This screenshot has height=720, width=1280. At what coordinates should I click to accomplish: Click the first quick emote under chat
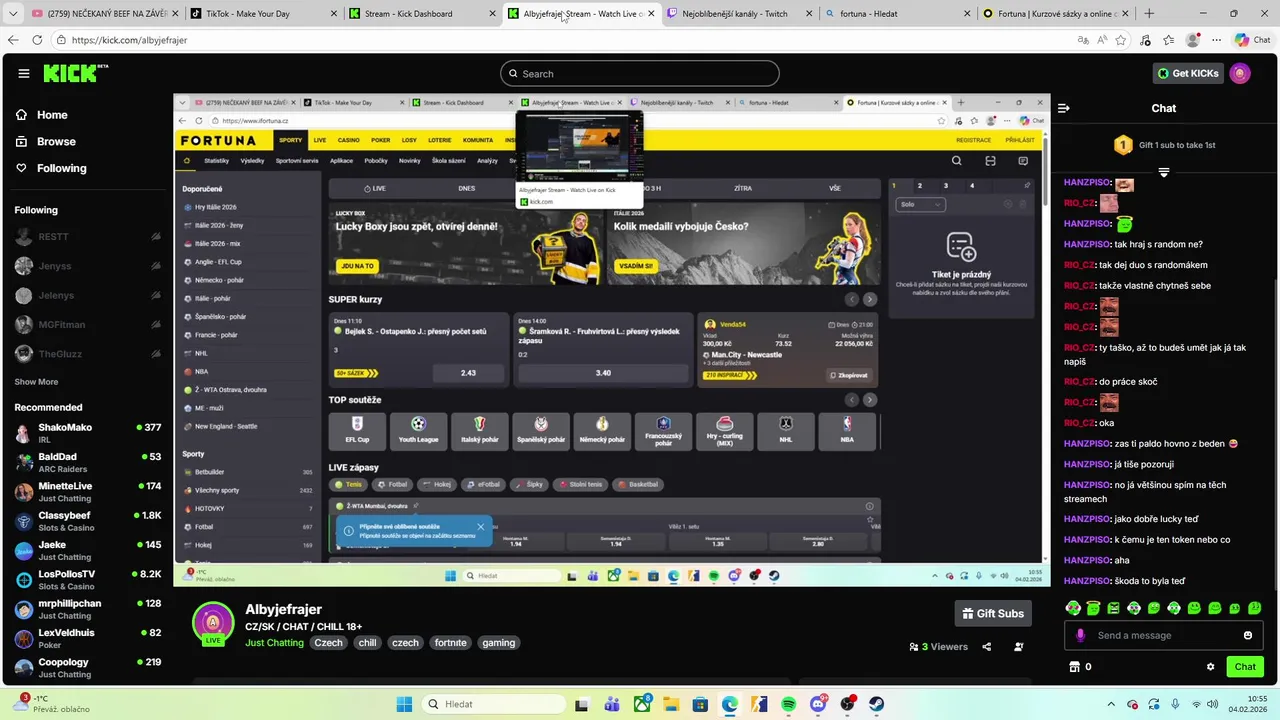[x=1073, y=608]
